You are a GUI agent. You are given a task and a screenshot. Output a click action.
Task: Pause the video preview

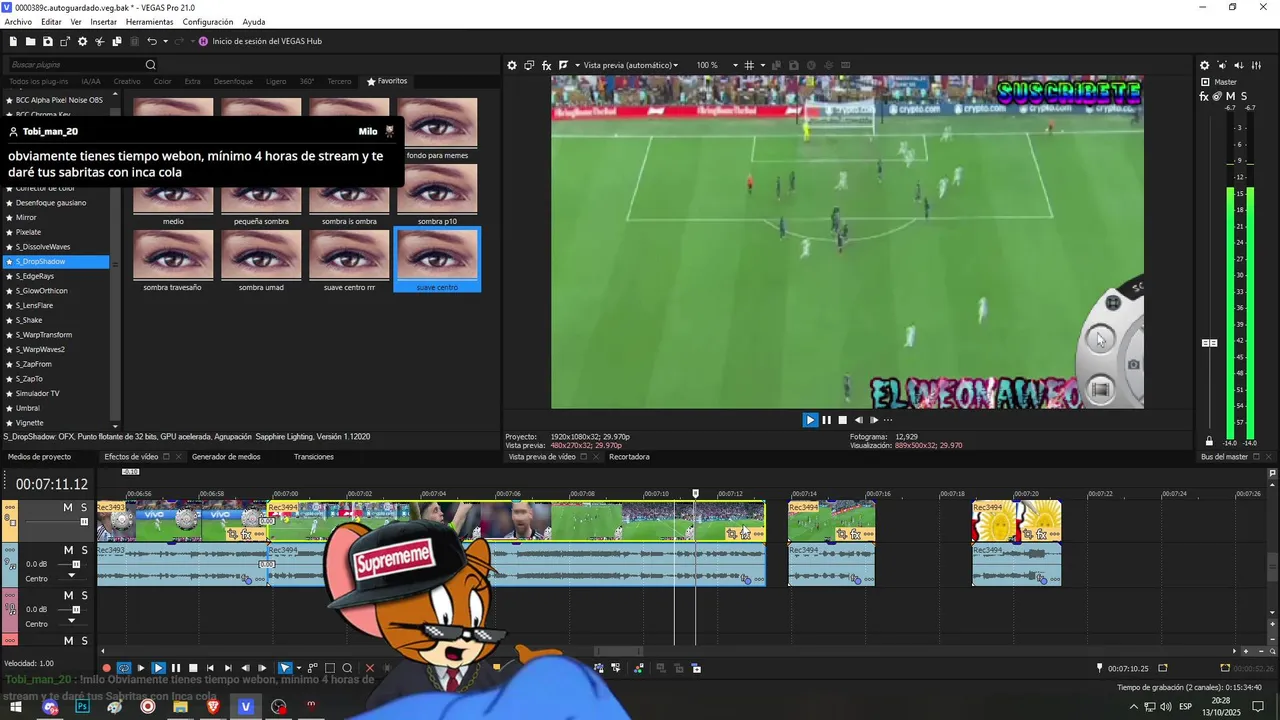tap(826, 420)
